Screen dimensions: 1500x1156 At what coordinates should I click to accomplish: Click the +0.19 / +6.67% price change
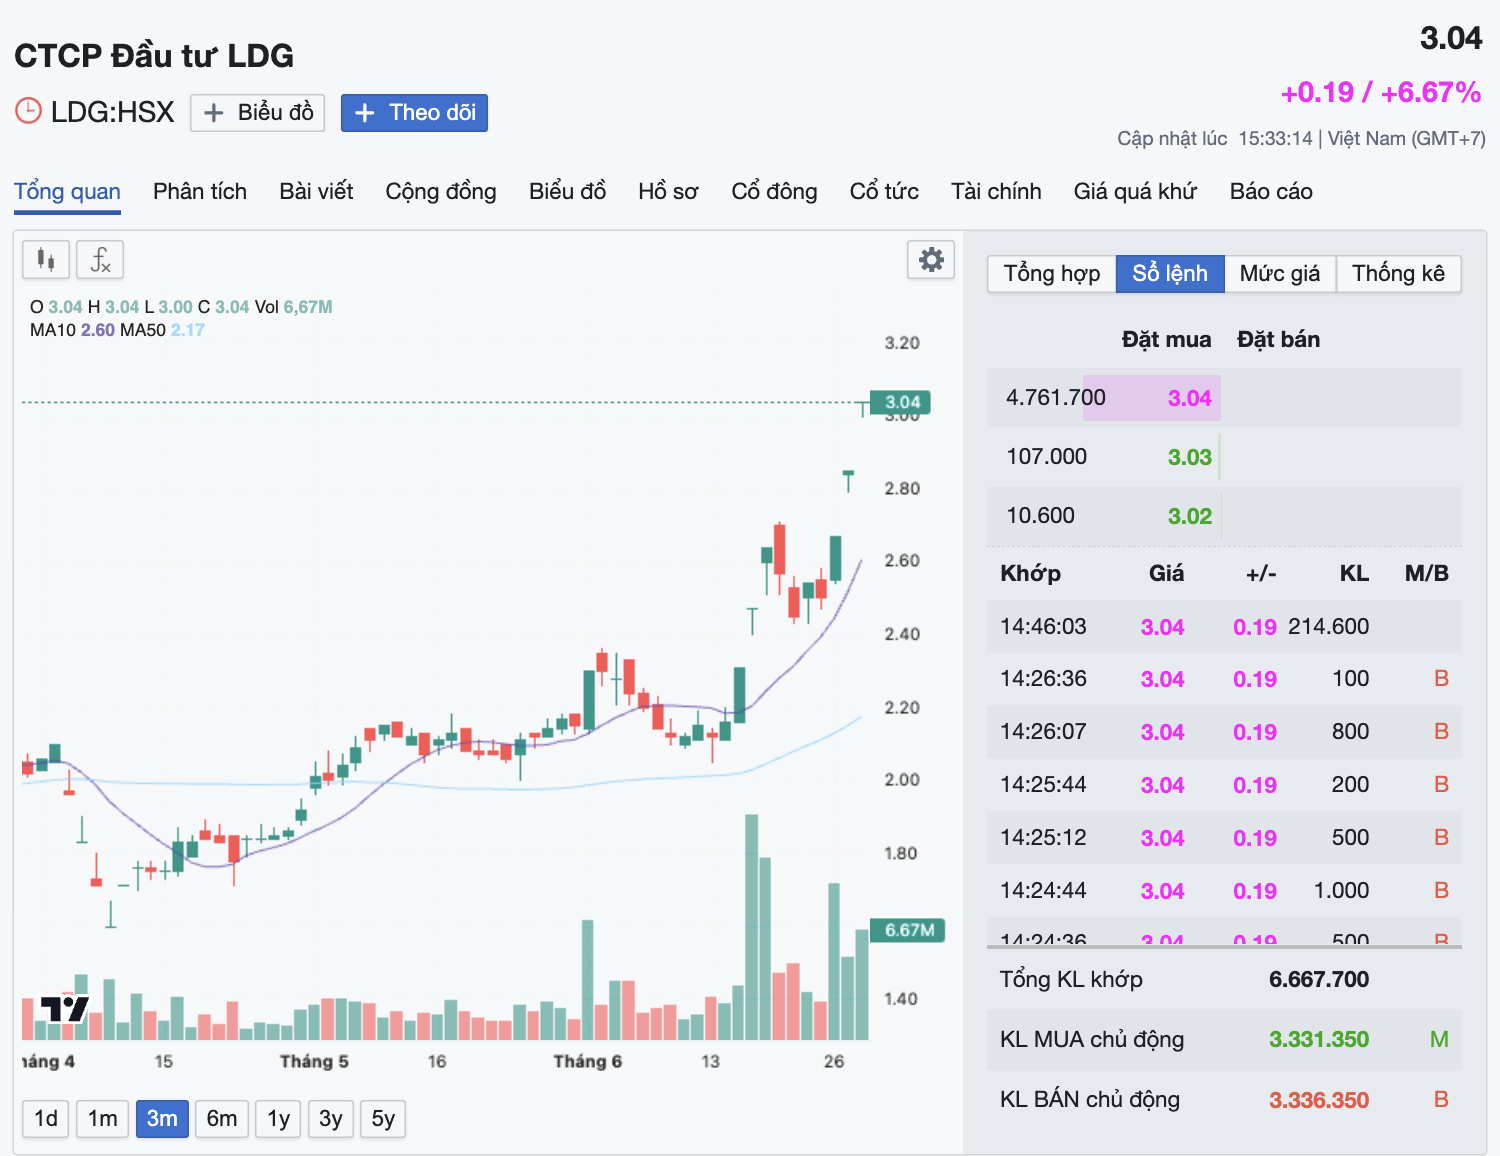click(1381, 92)
